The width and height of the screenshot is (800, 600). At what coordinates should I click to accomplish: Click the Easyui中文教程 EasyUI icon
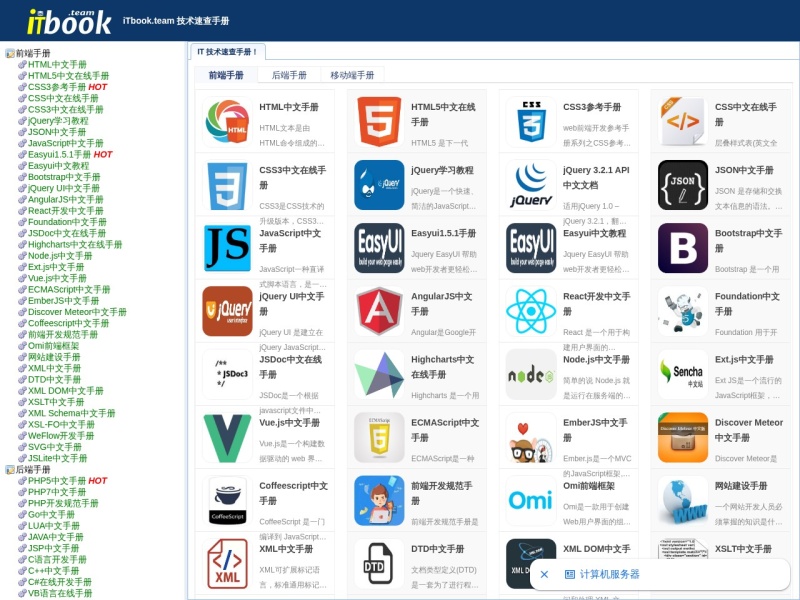click(x=531, y=248)
